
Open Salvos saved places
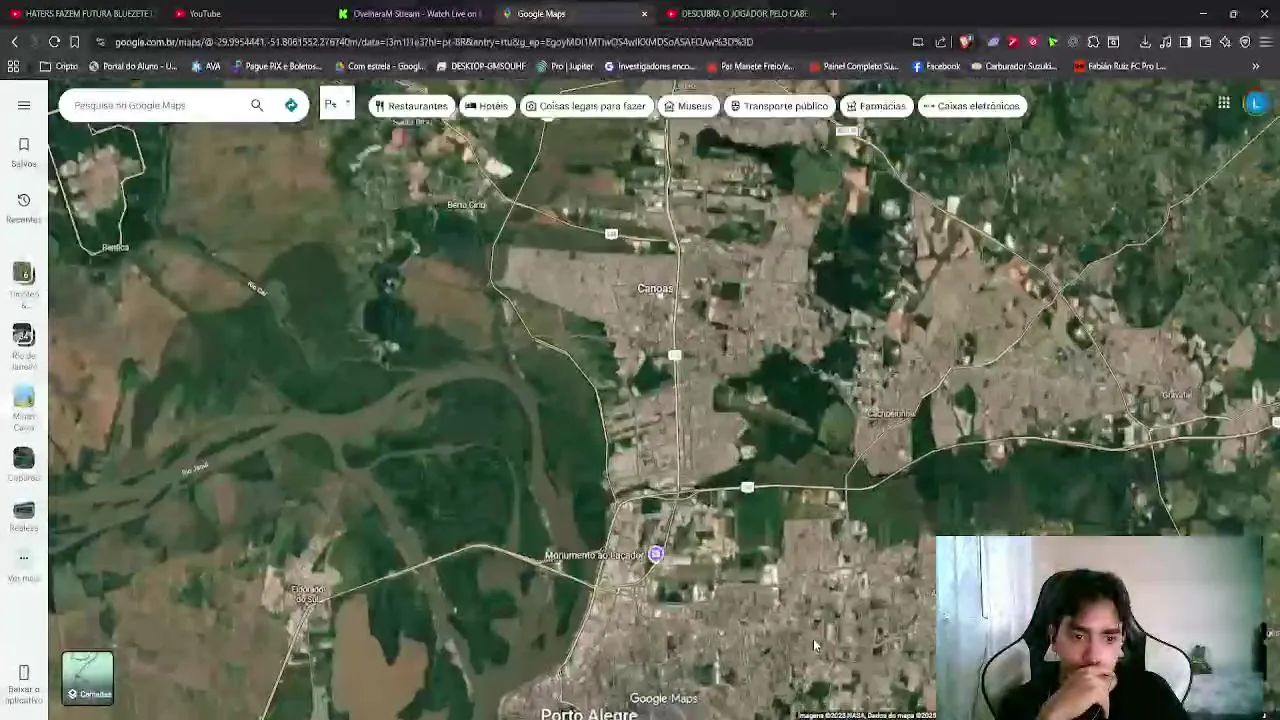[x=24, y=152]
